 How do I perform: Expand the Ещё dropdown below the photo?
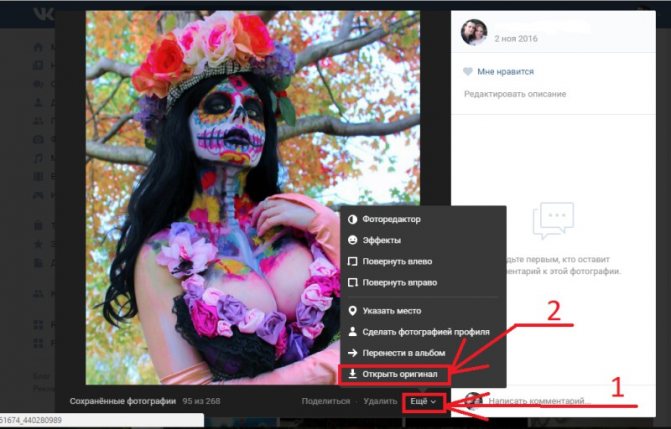pyautogui.click(x=423, y=401)
